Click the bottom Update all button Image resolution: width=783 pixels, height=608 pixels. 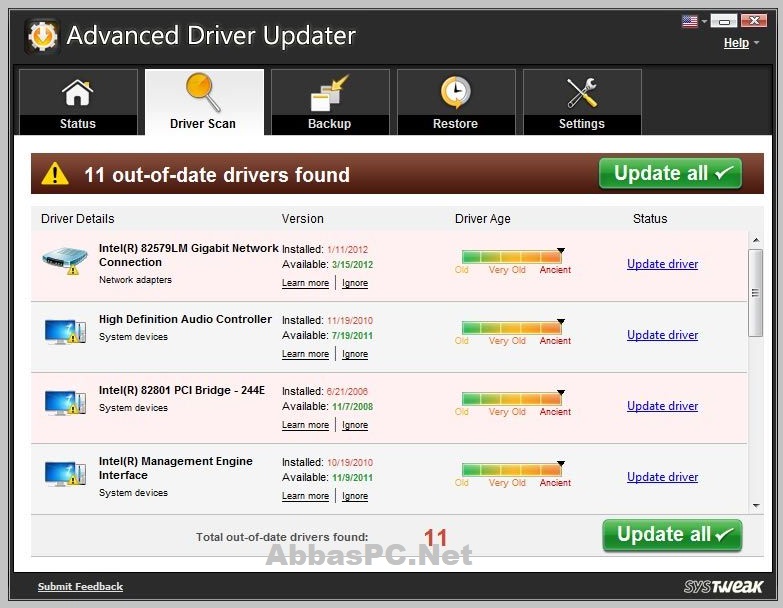click(672, 535)
